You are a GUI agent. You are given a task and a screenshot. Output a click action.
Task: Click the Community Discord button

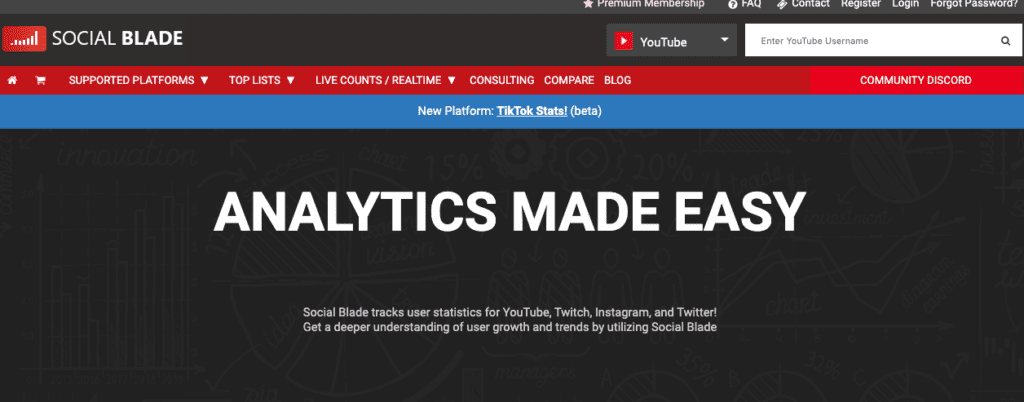point(916,80)
